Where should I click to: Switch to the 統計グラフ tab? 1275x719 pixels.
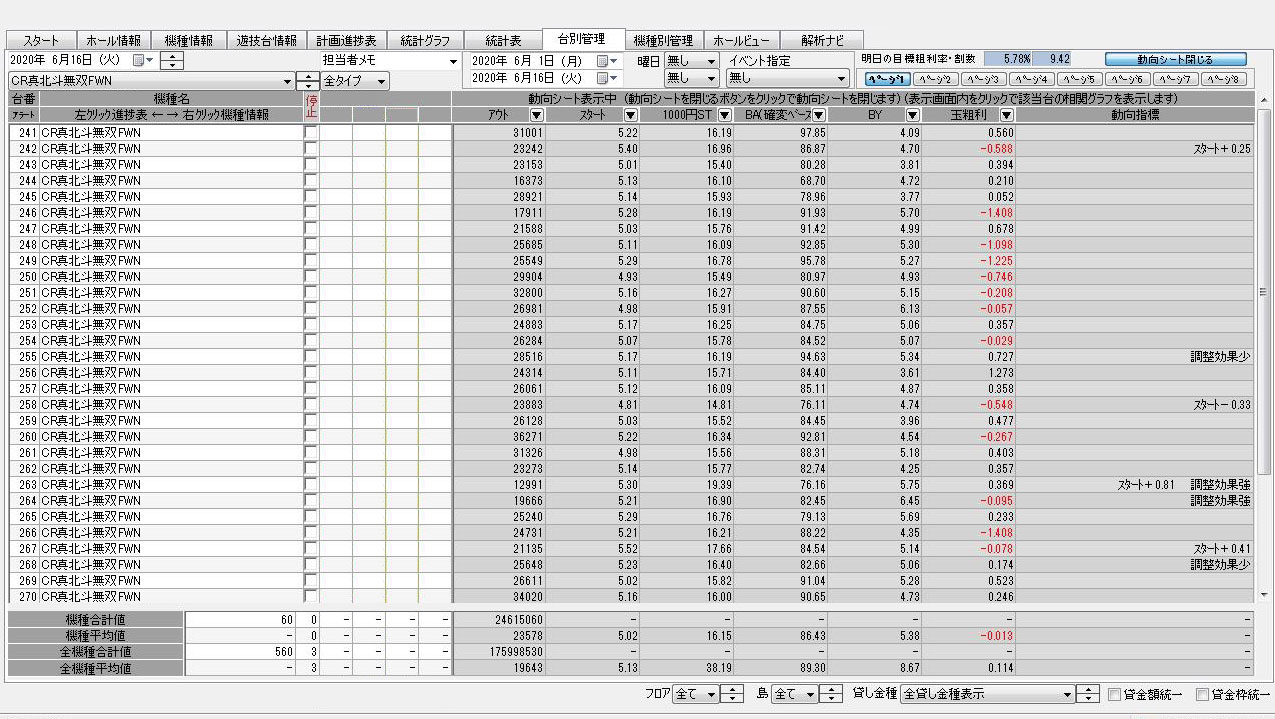click(425, 41)
